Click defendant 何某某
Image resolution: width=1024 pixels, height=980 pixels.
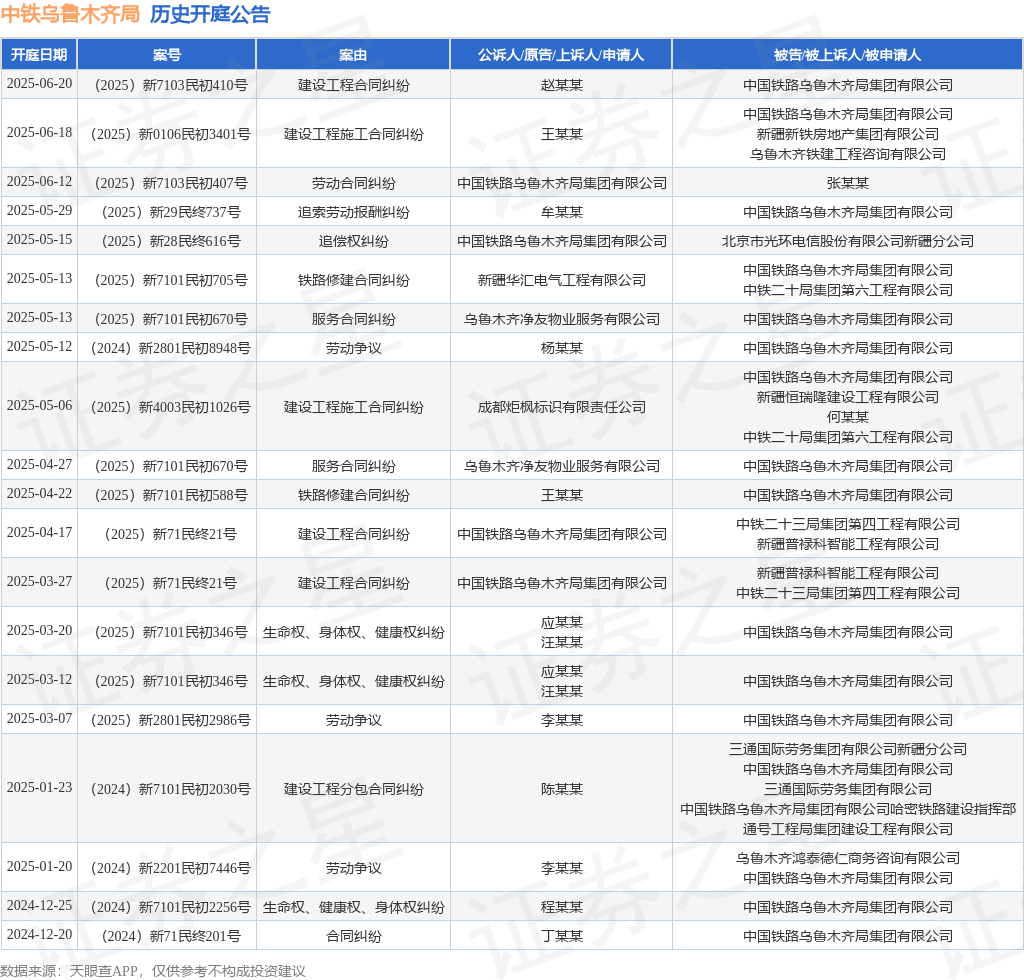click(x=847, y=417)
